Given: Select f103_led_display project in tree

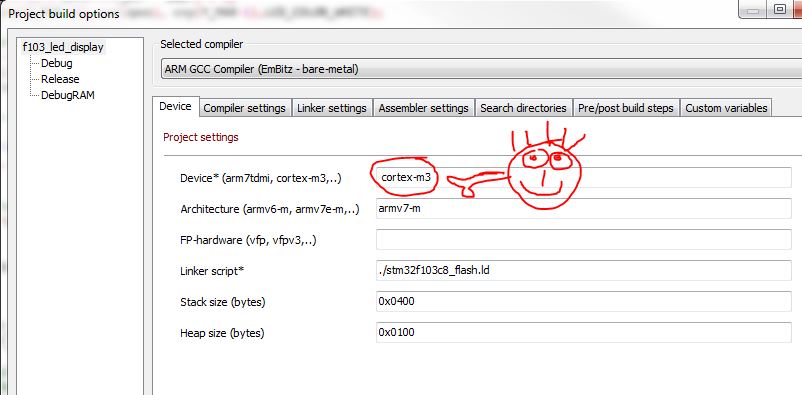Looking at the screenshot, I should (x=63, y=47).
